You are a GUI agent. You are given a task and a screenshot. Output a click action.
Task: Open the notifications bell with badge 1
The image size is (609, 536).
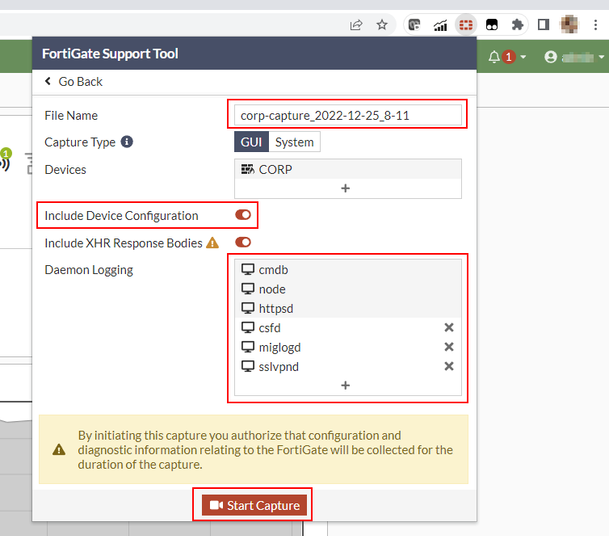pos(502,57)
